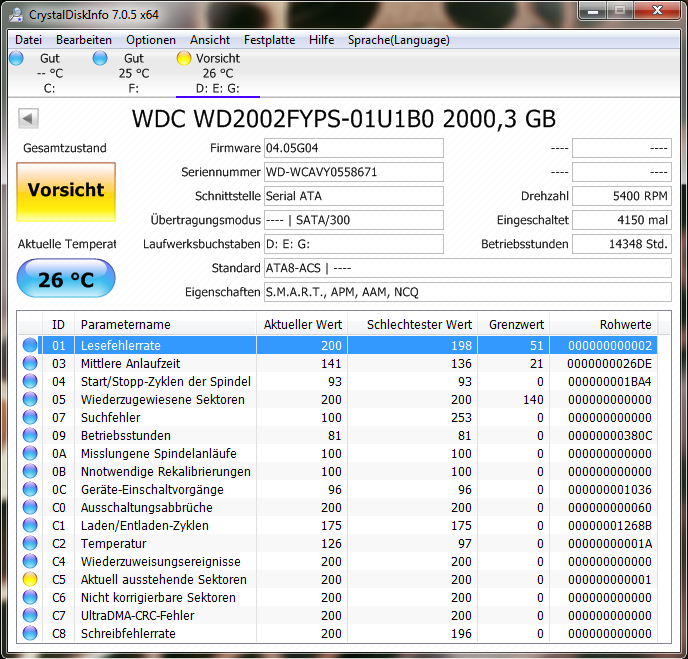Click status orb of Wiederzugewiesene Sektoren row
This screenshot has width=688, height=659.
click(x=30, y=399)
